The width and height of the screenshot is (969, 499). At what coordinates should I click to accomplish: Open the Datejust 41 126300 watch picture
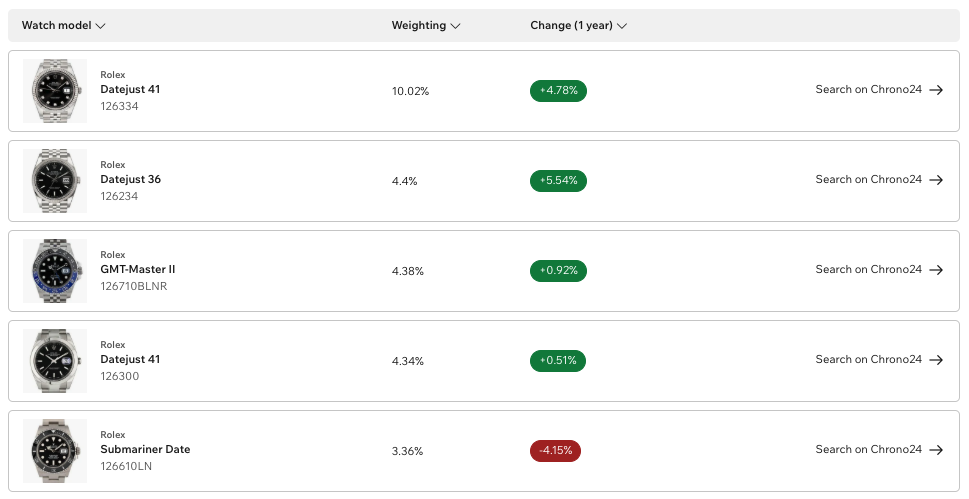[55, 360]
